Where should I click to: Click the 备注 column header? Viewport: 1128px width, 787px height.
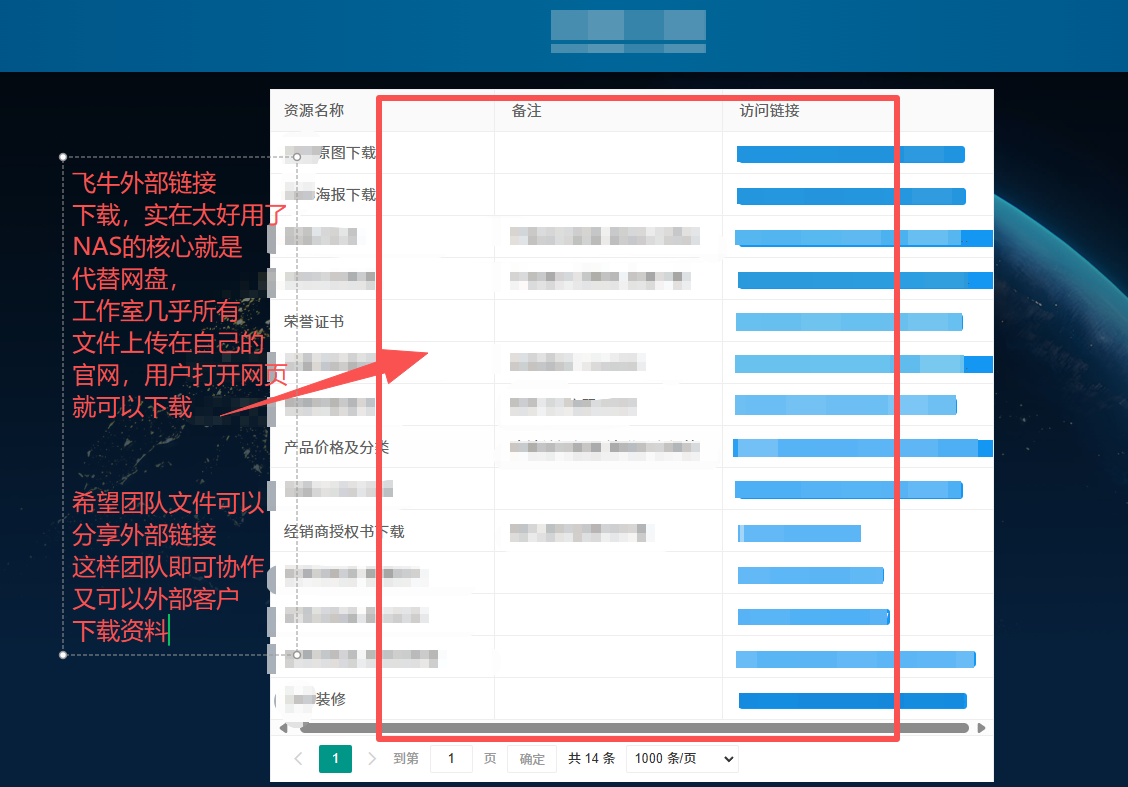click(x=526, y=110)
